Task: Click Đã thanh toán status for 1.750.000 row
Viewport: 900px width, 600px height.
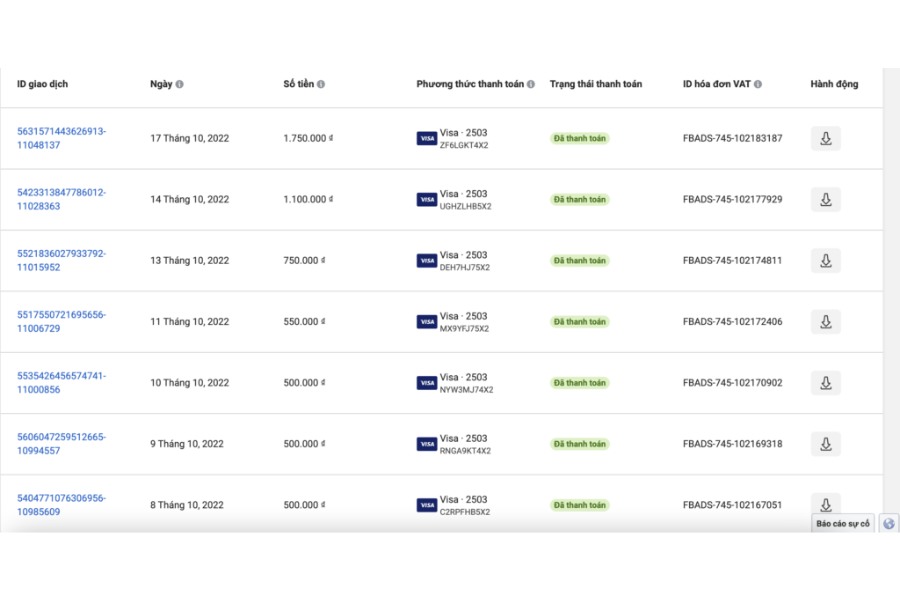Action: pos(580,138)
